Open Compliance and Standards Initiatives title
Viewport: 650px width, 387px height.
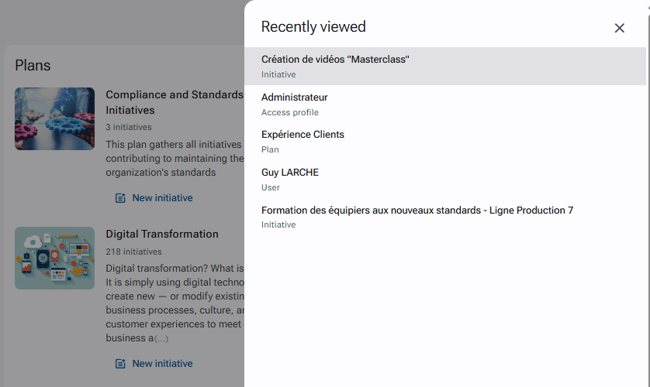(175, 102)
